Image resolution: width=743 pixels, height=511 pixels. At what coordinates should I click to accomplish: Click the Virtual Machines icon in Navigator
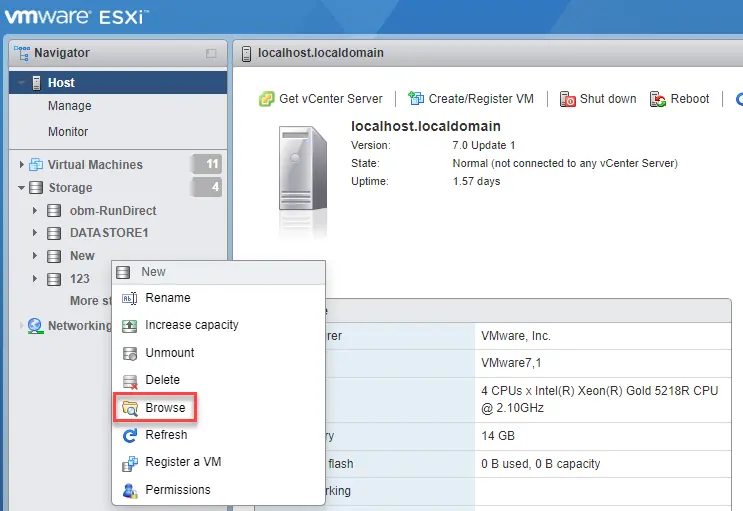tap(37, 165)
